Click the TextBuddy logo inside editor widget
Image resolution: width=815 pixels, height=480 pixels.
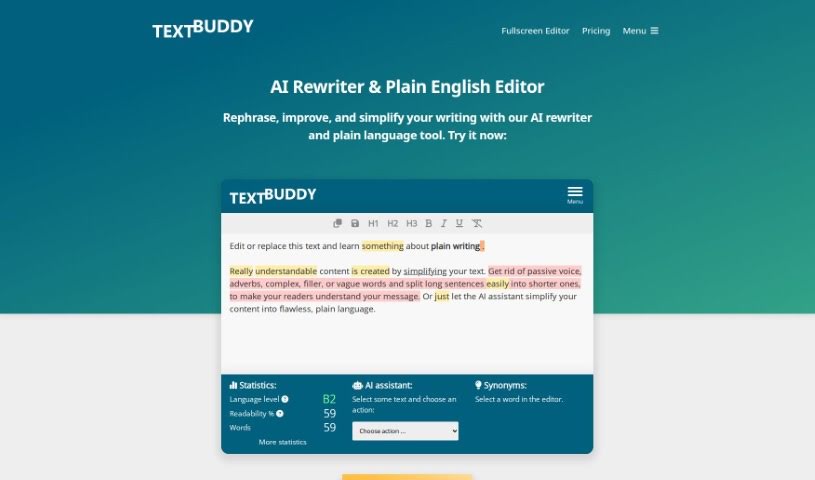point(273,196)
